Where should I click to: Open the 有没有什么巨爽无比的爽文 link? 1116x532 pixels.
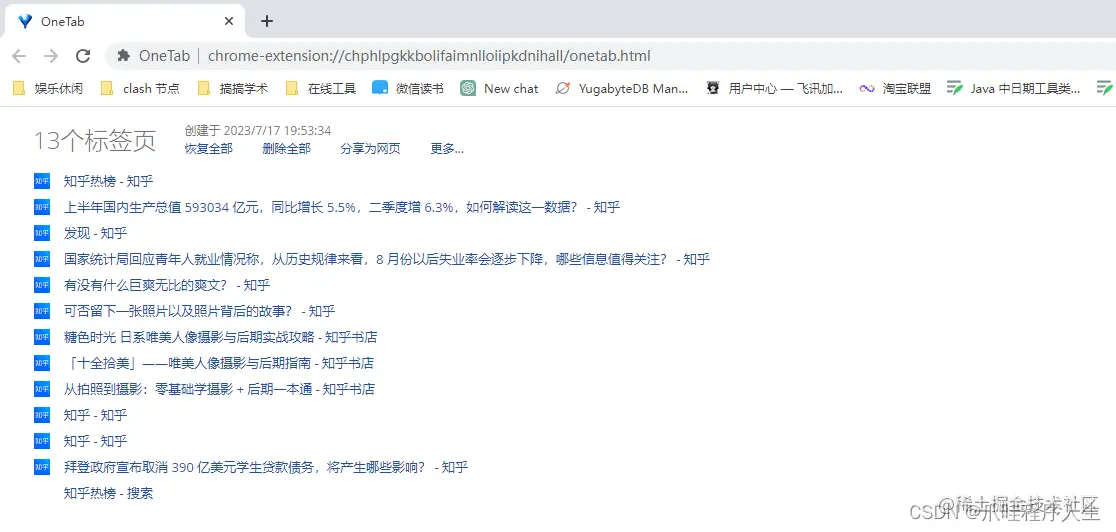(x=167, y=286)
